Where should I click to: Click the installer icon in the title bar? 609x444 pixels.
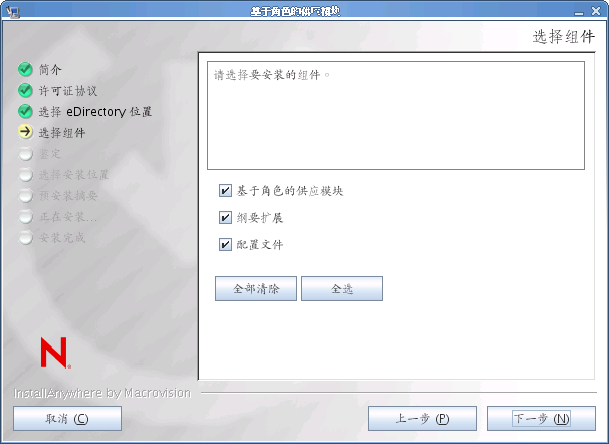pyautogui.click(x=13, y=11)
